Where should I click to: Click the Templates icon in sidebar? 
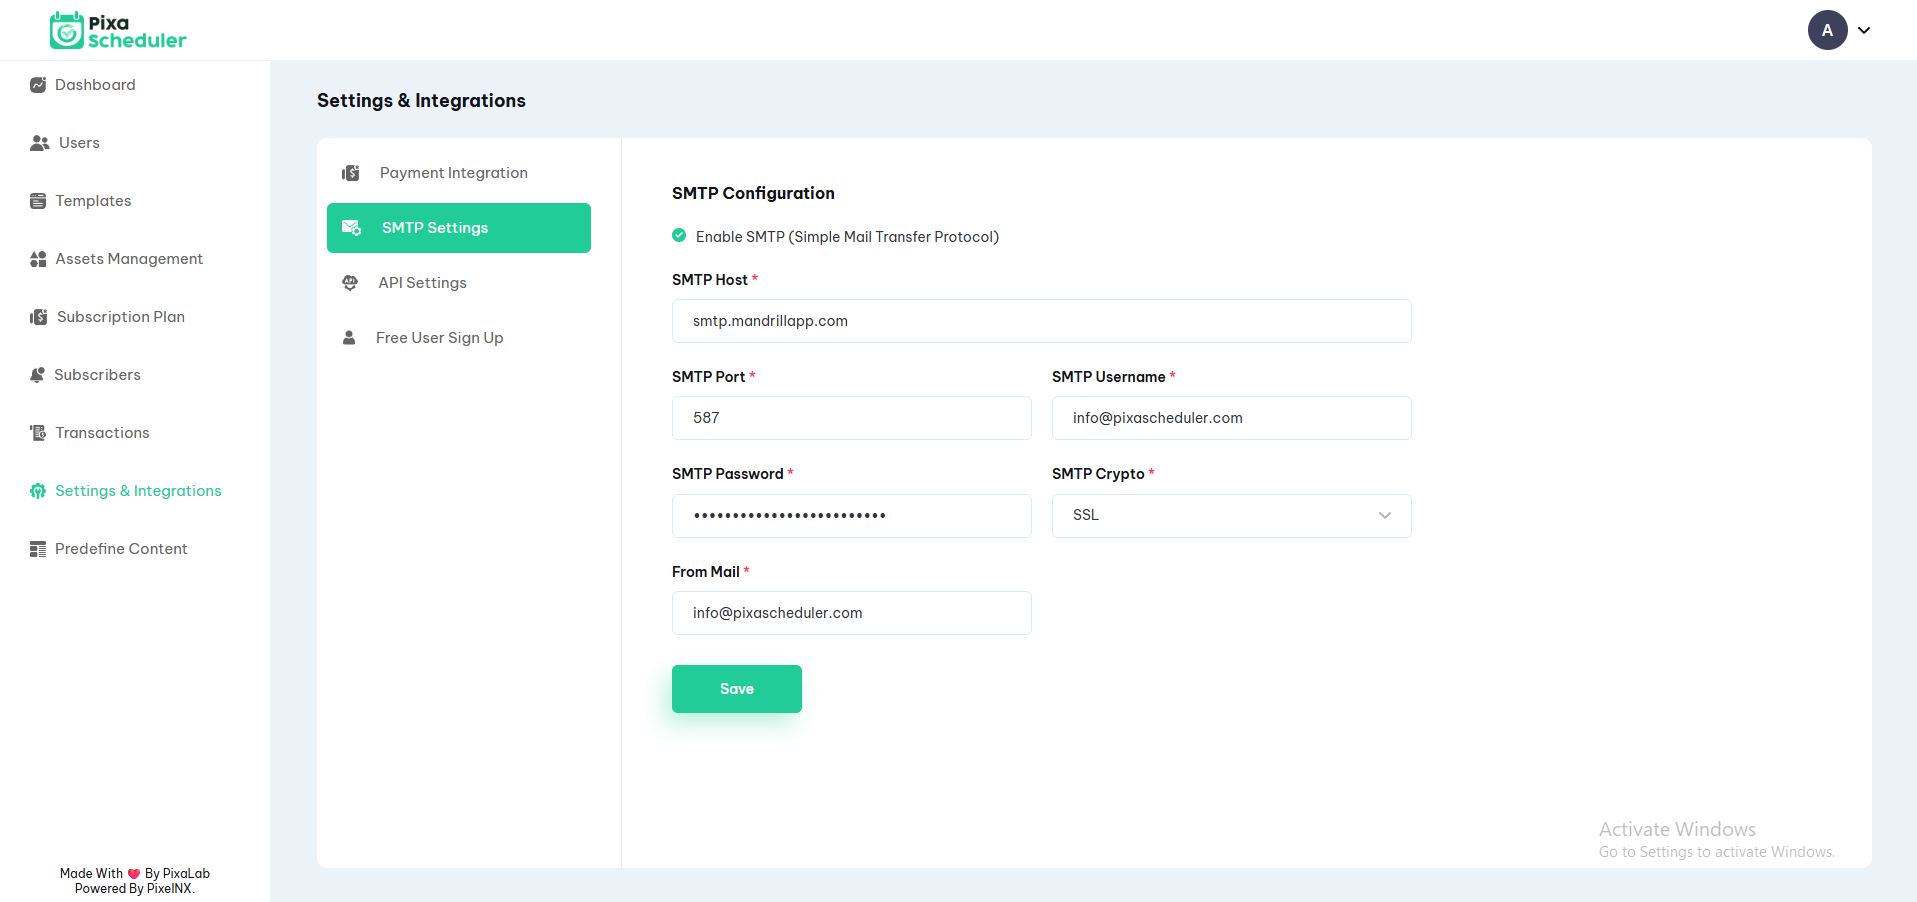38,201
